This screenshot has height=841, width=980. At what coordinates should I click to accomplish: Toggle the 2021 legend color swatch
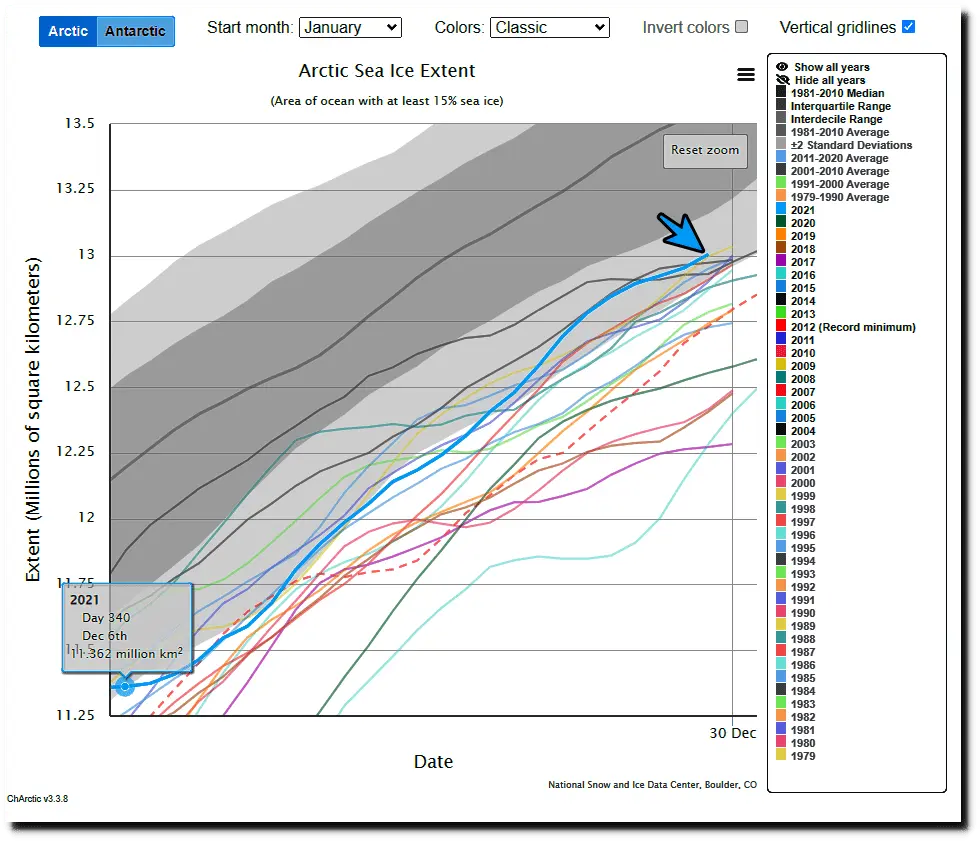[x=781, y=210]
